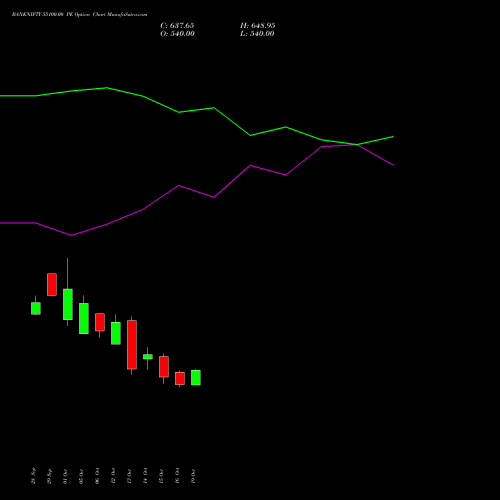Select the 19 Oct date label
Image resolution: width=500 pixels, height=500 pixels.
tap(193, 476)
